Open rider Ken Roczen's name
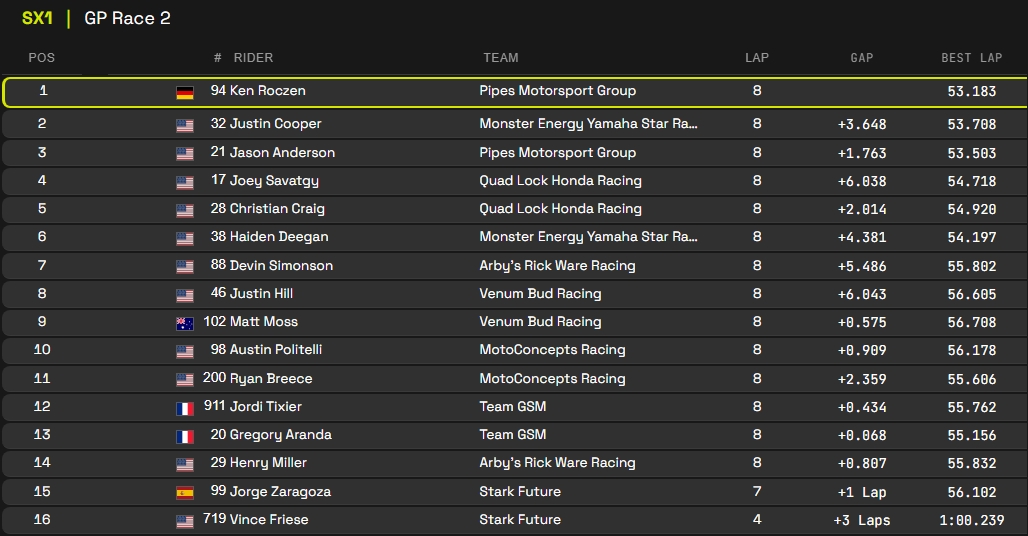This screenshot has height=536, width=1028. coord(267,91)
